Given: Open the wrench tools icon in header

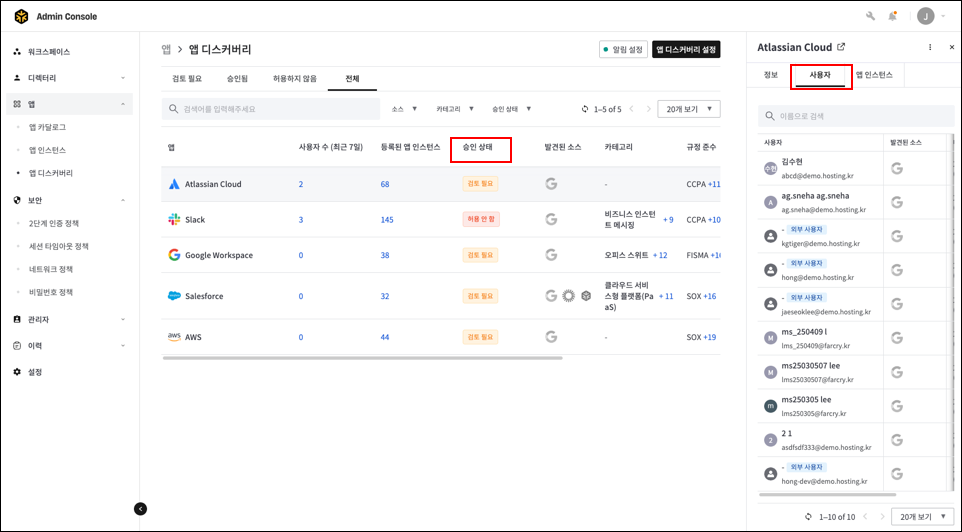Looking at the screenshot, I should pos(870,16).
